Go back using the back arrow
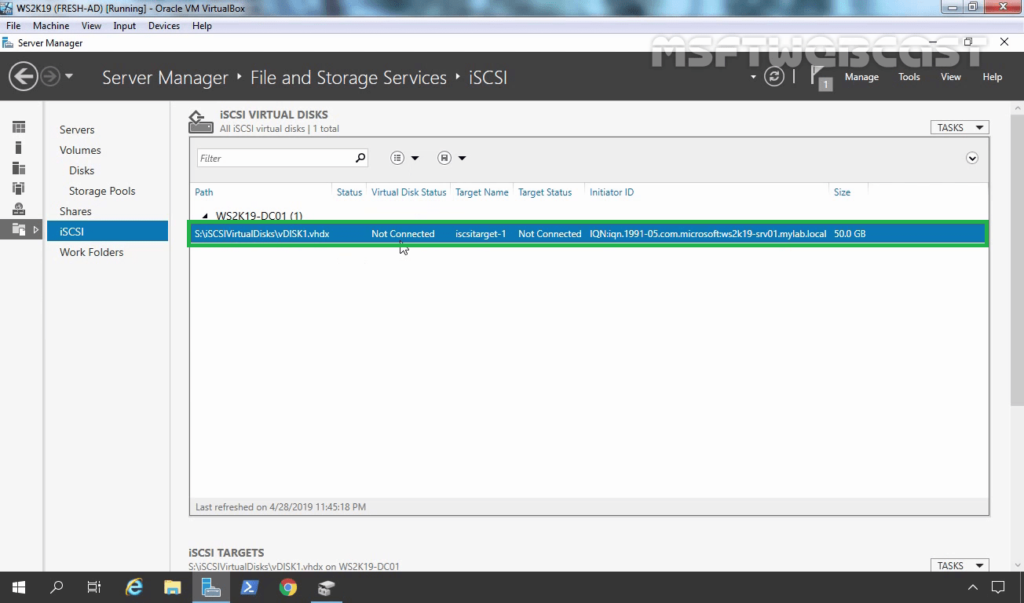1024x603 pixels. tap(23, 77)
